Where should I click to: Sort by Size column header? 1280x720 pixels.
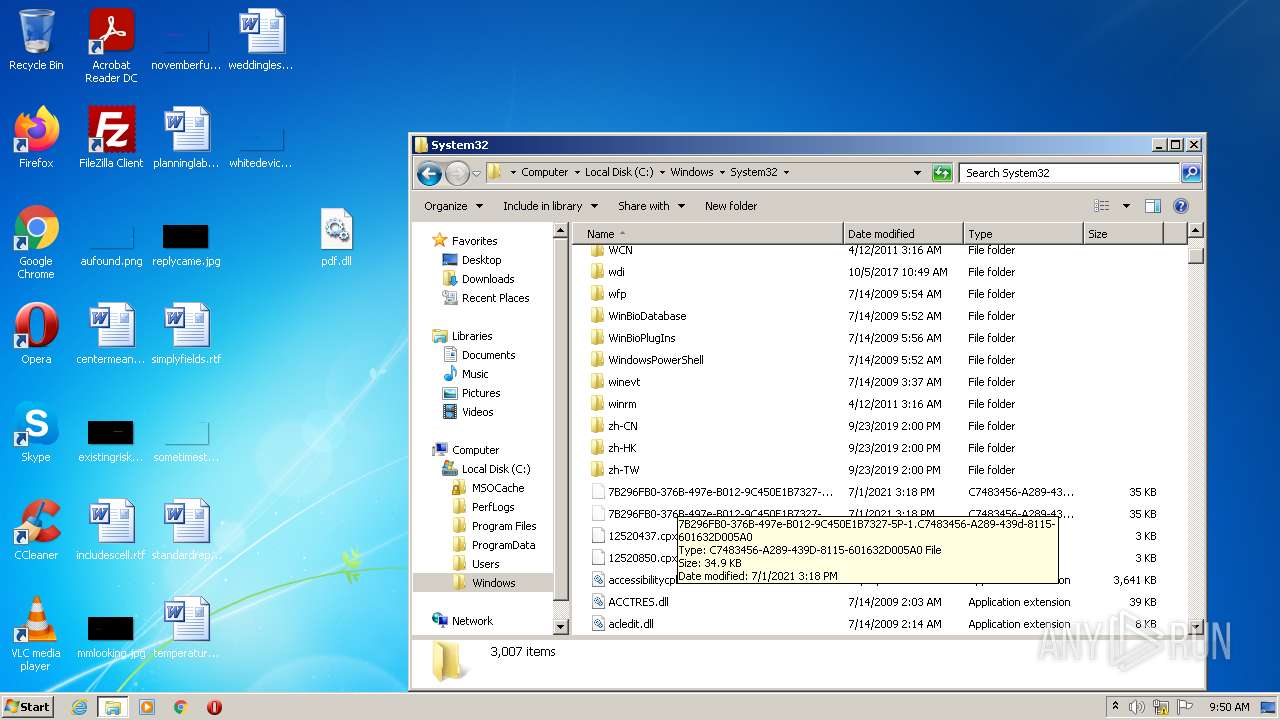(1124, 234)
